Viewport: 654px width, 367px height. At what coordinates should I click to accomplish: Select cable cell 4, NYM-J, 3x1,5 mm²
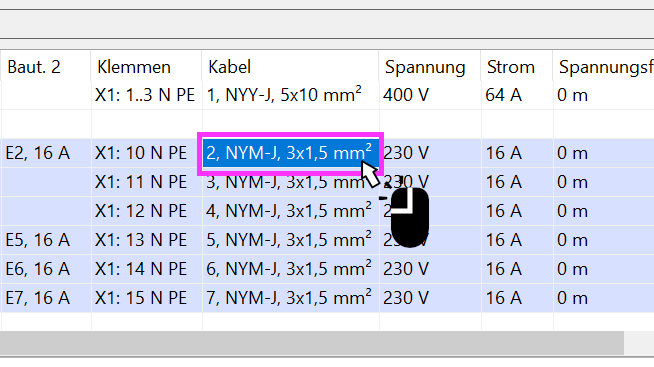tap(290, 211)
